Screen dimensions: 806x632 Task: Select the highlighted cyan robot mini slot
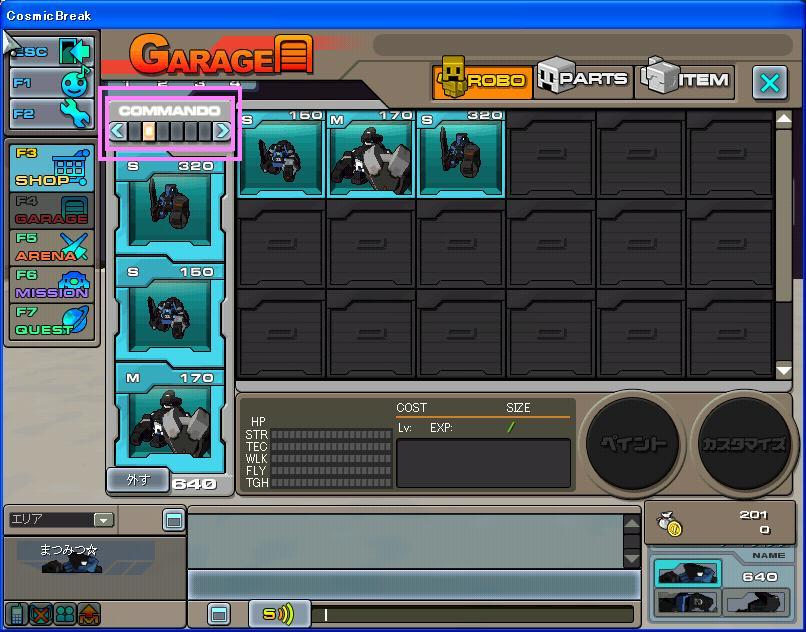pos(687,573)
